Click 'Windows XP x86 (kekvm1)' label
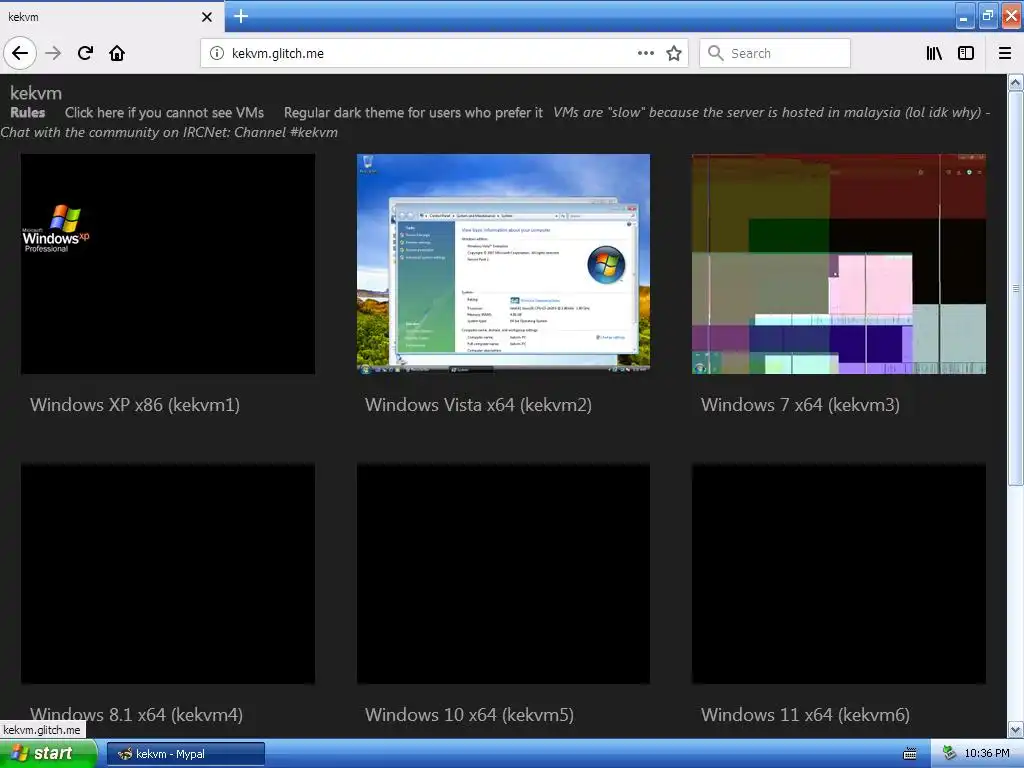1024x768 pixels. click(x=135, y=405)
